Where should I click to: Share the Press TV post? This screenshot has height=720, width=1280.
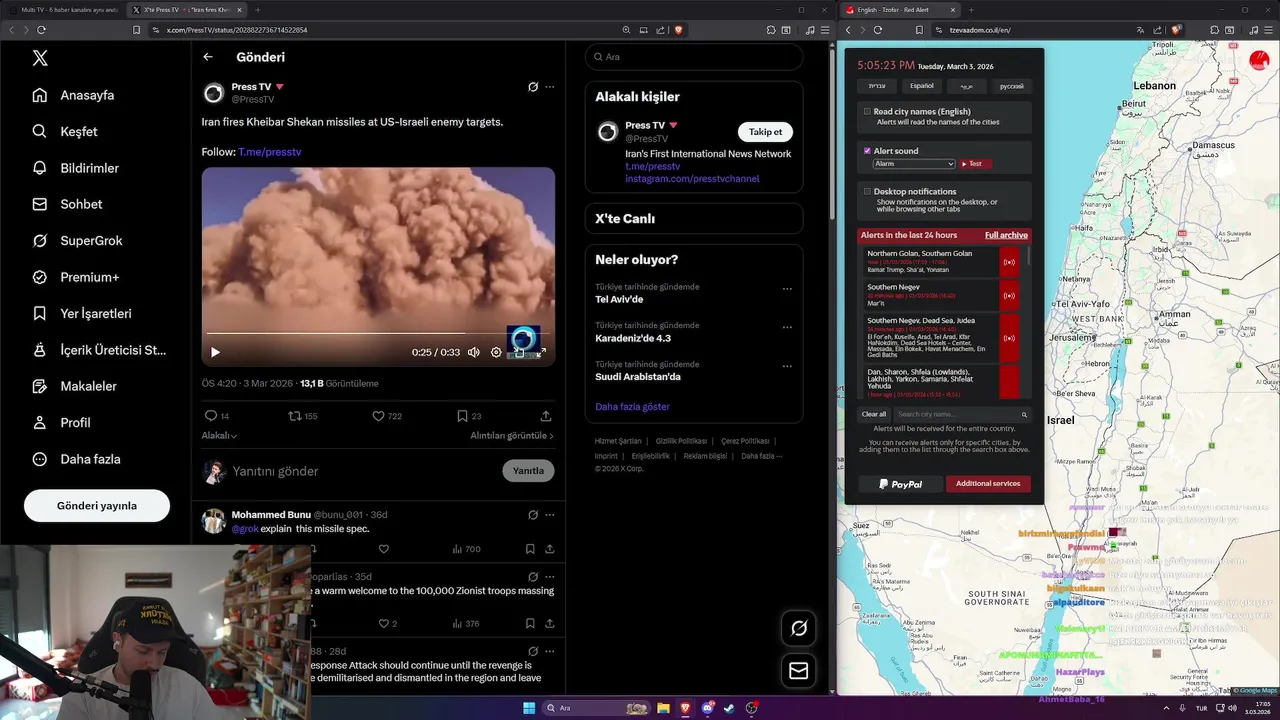(x=546, y=416)
